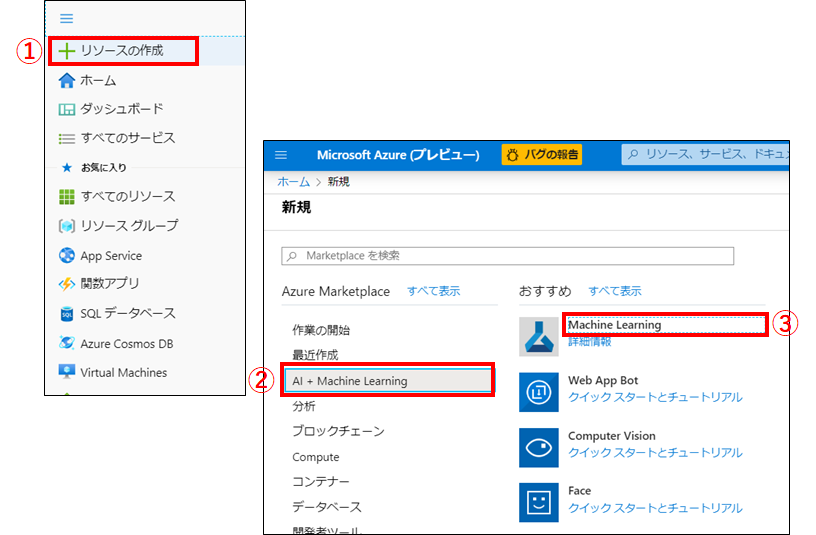Select データベース category
816x535 pixels.
pyautogui.click(x=326, y=507)
